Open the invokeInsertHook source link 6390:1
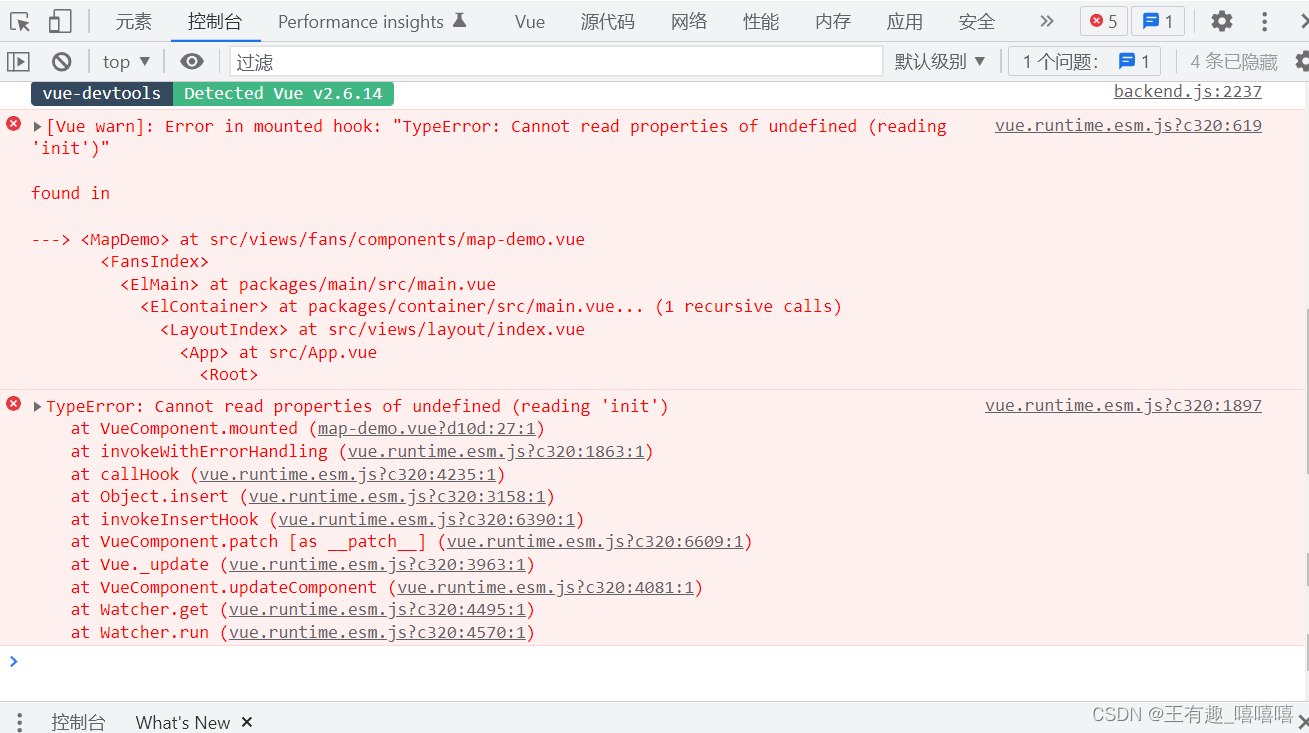Image resolution: width=1309 pixels, height=733 pixels. 427,520
